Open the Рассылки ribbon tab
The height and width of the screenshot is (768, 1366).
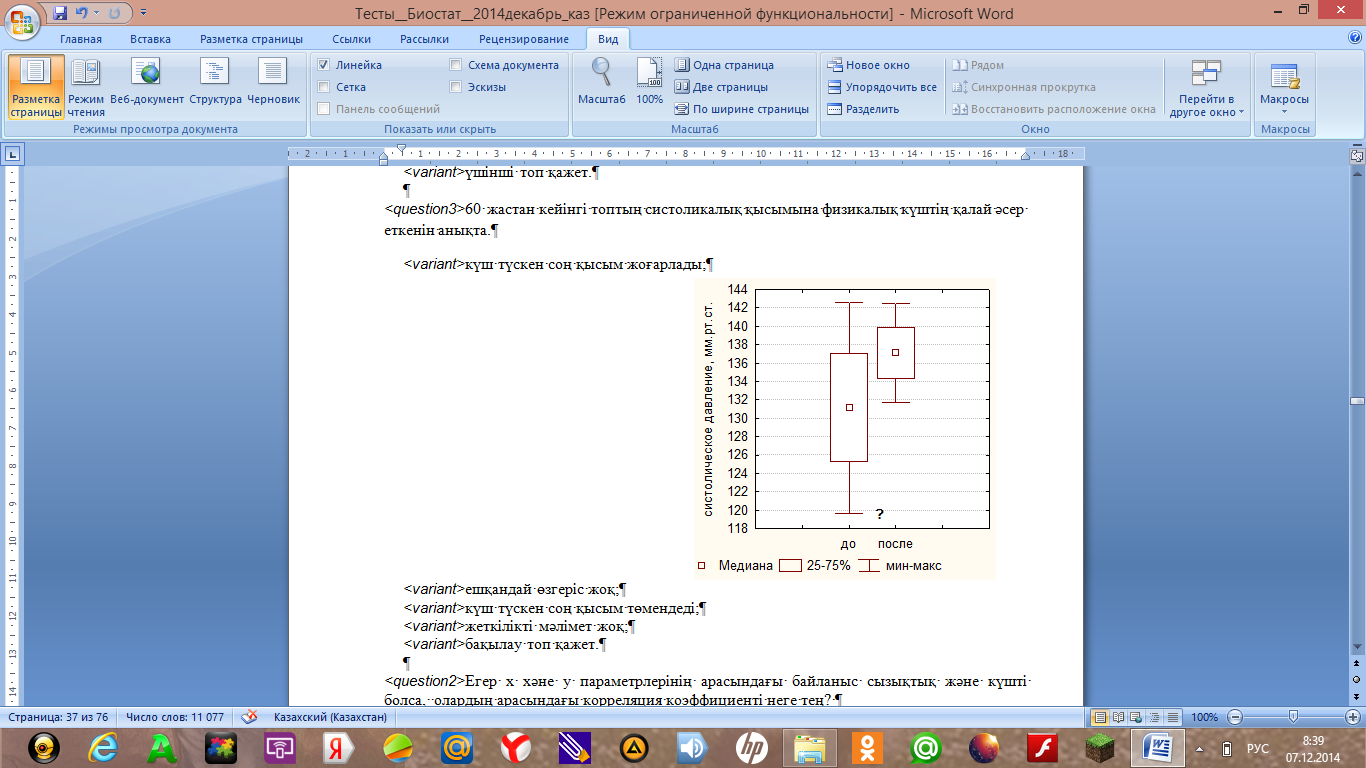click(x=424, y=39)
